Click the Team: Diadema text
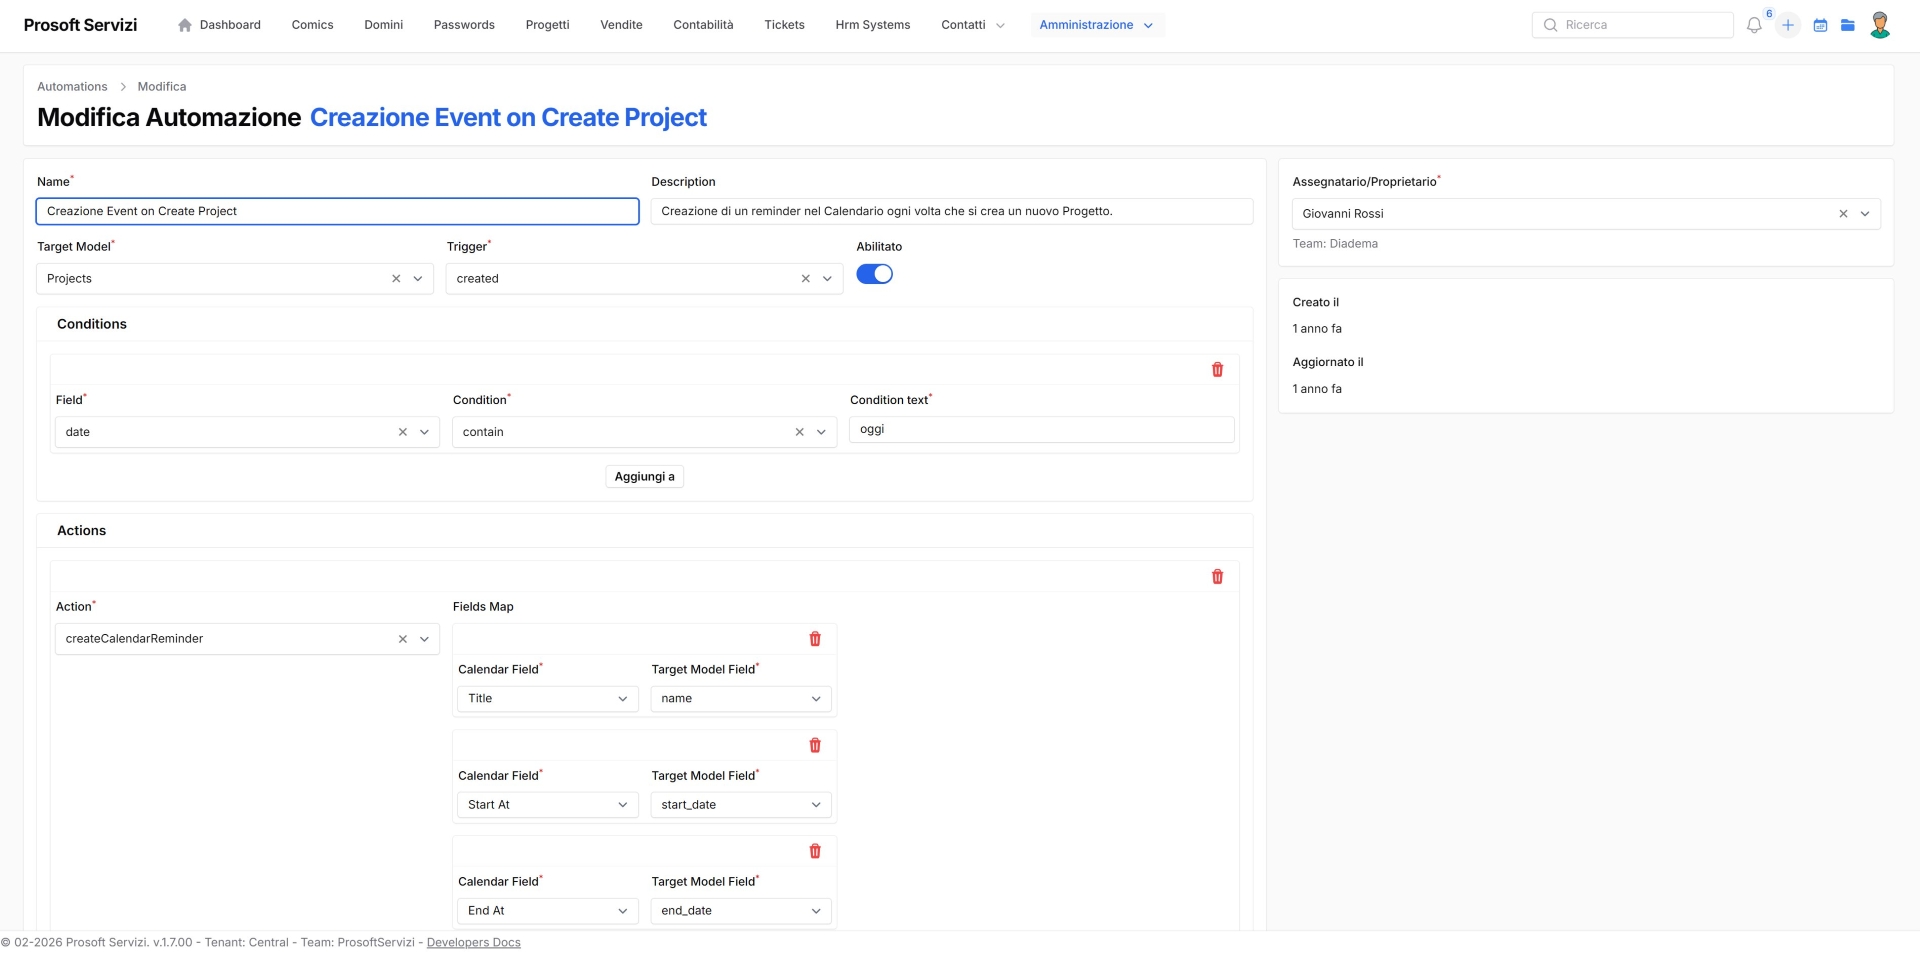This screenshot has width=1920, height=953. click(1334, 244)
